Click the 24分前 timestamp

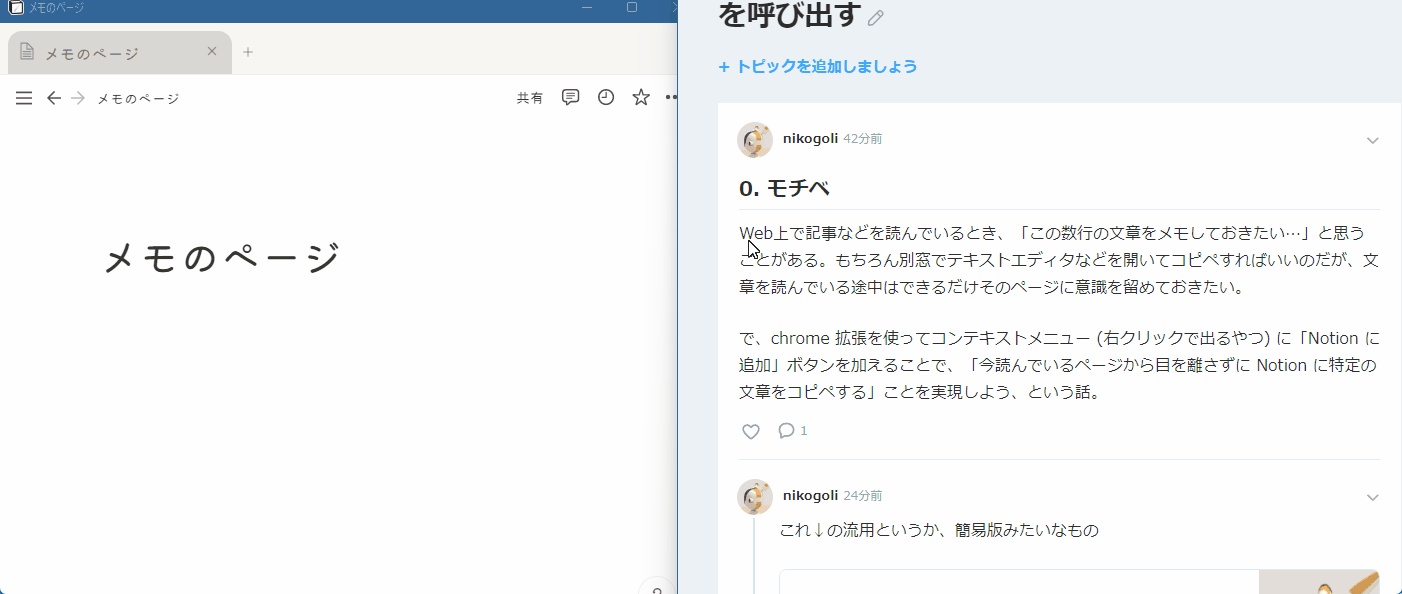(x=863, y=496)
